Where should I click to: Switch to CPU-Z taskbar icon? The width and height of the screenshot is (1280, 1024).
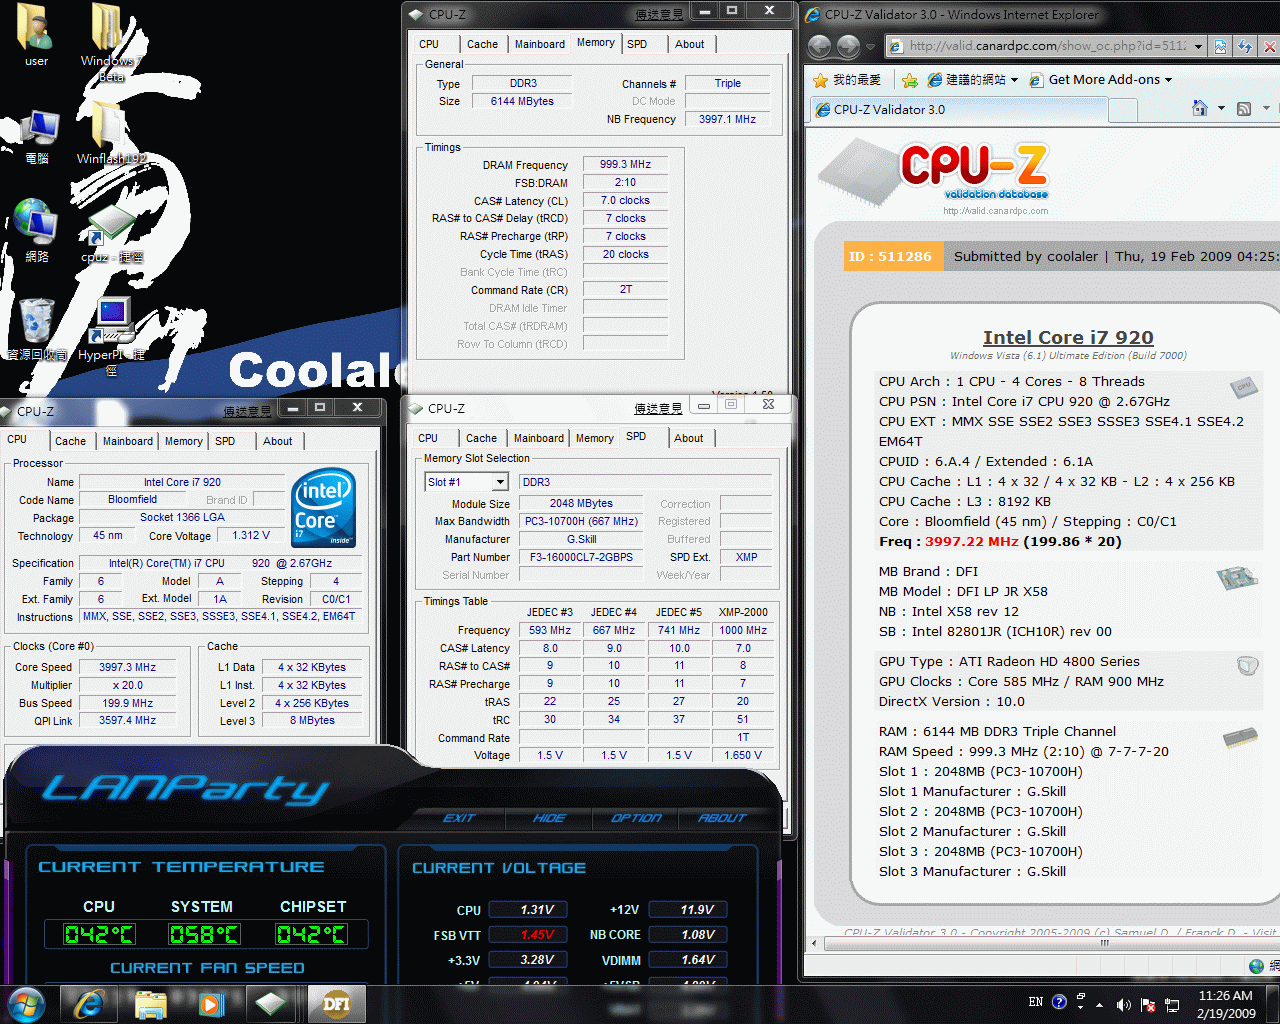(272, 1004)
